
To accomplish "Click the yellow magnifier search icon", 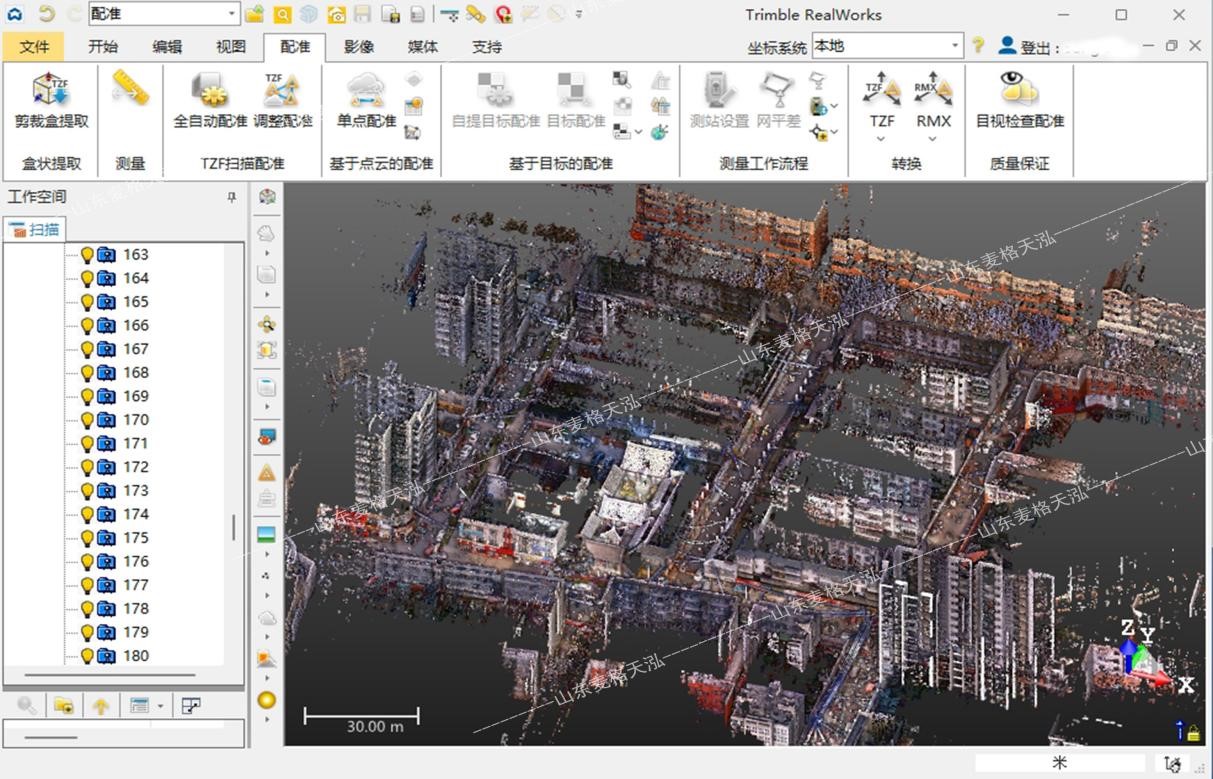I will pos(282,14).
